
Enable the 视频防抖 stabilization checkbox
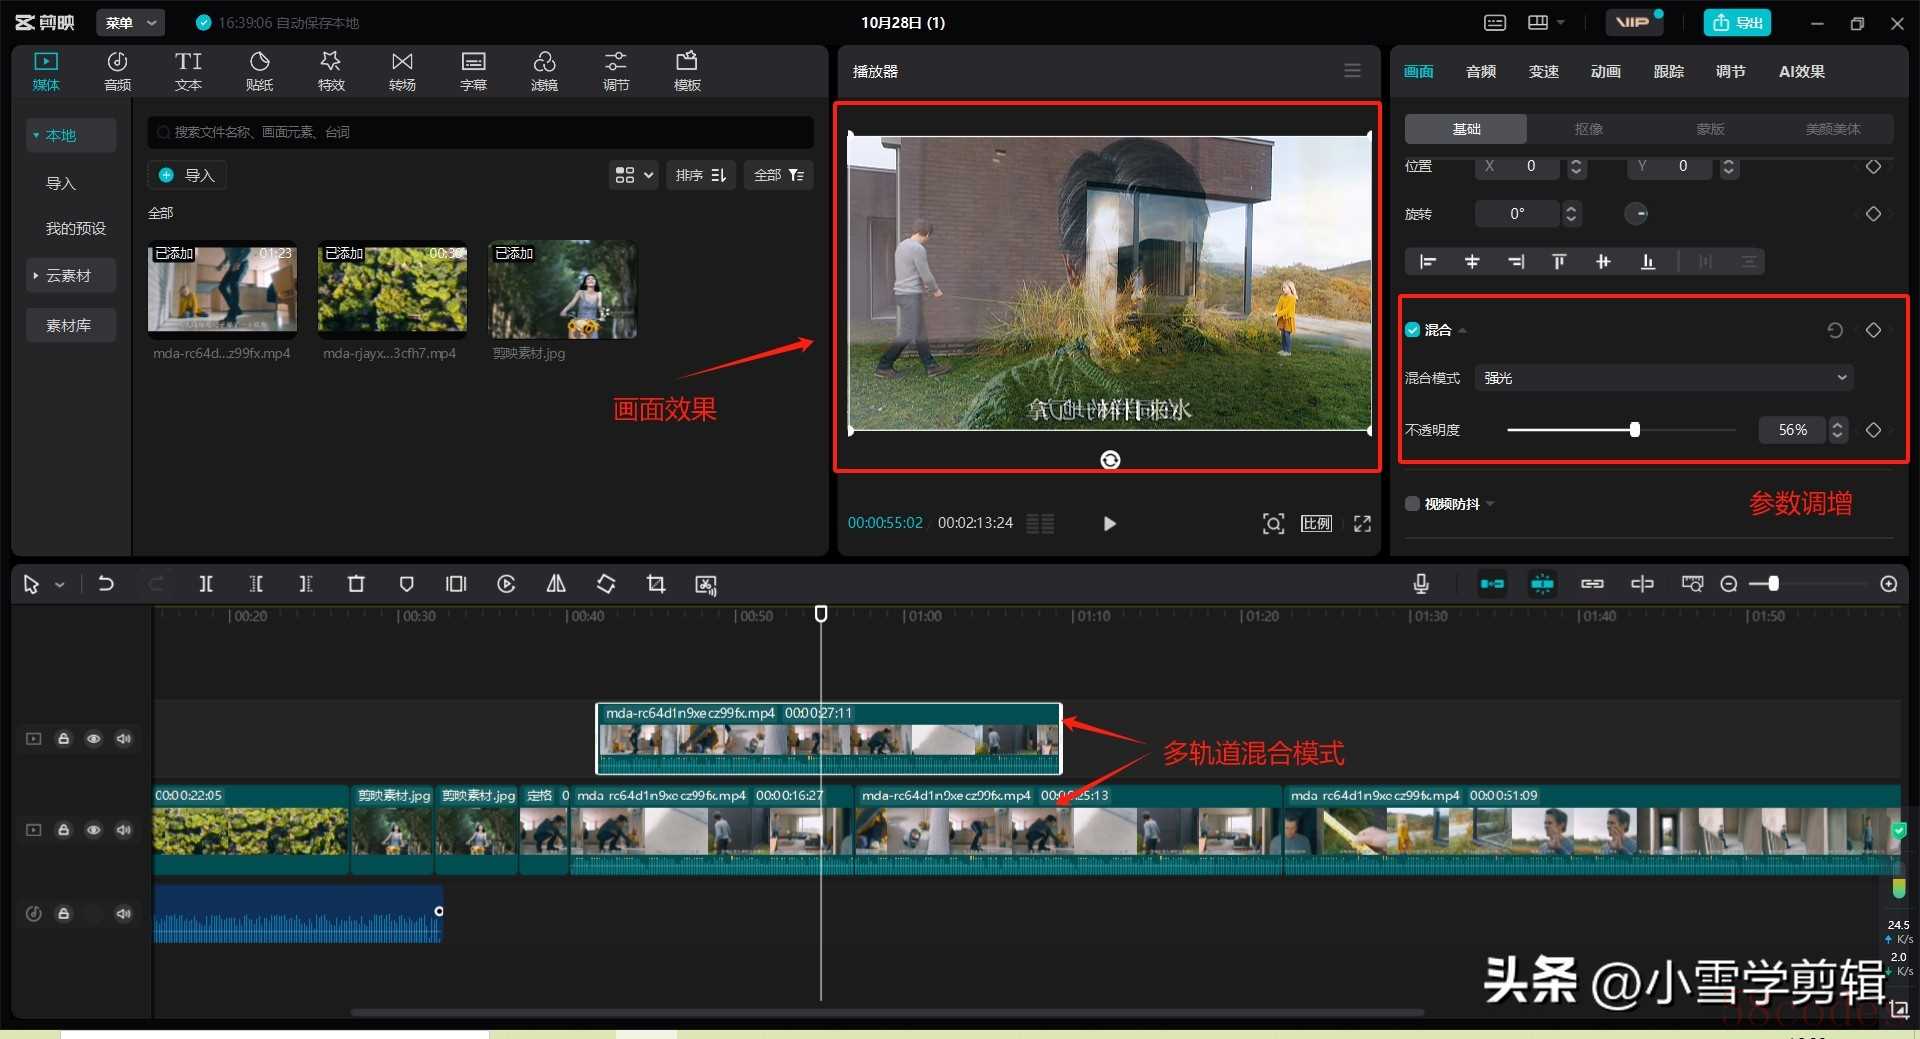[x=1413, y=504]
